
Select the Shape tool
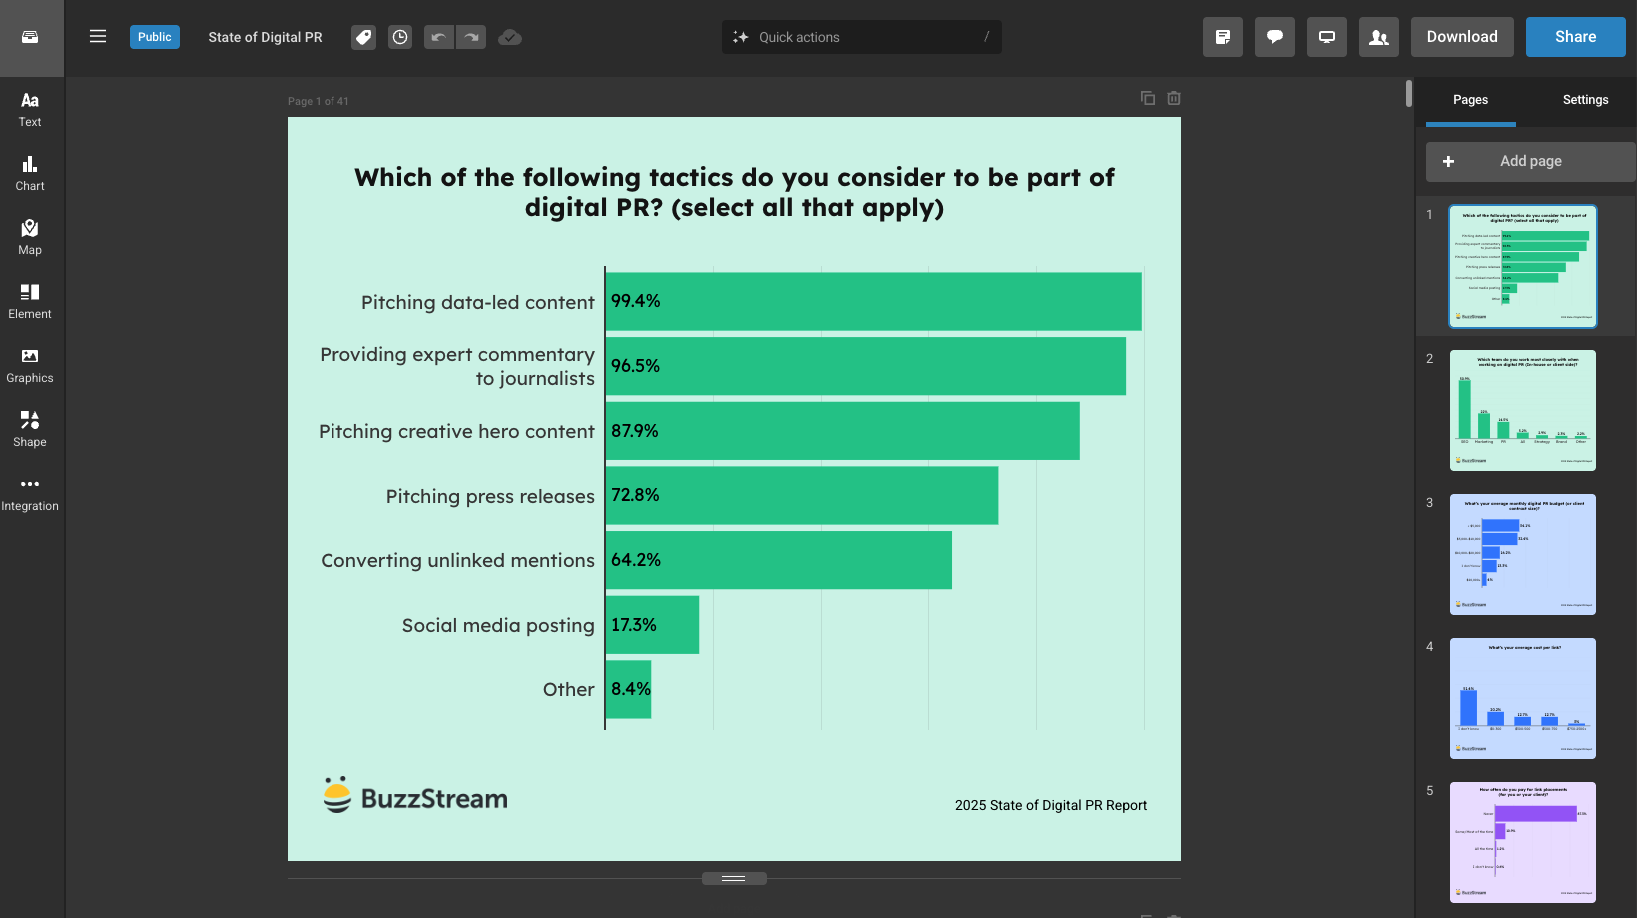pyautogui.click(x=29, y=426)
